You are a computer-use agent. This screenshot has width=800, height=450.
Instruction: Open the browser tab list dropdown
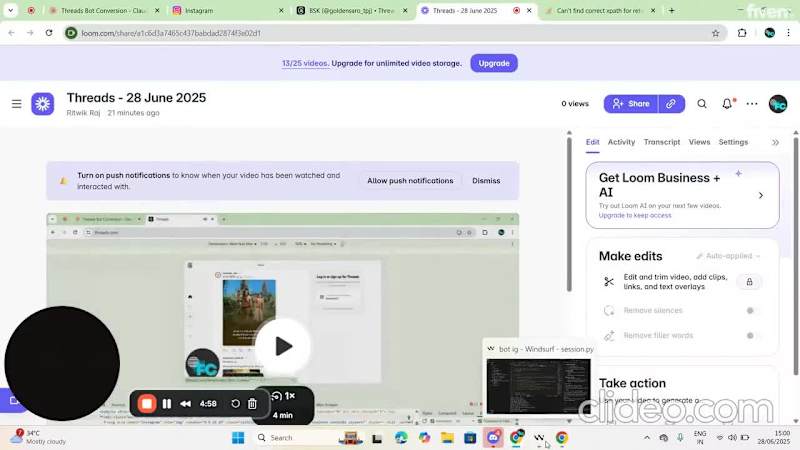pyautogui.click(x=10, y=10)
